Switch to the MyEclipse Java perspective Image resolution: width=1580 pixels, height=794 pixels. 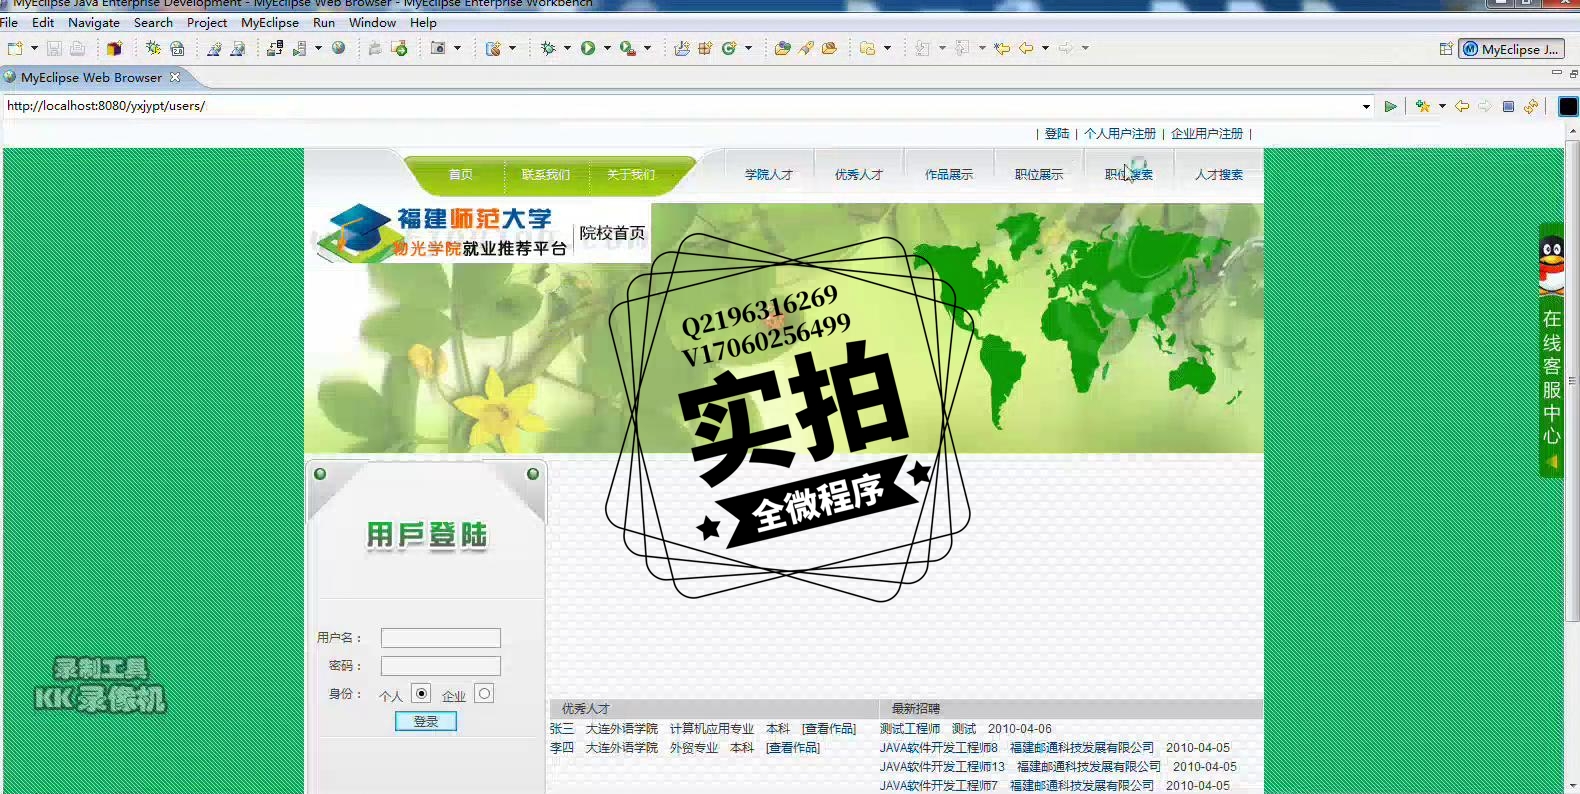point(1511,49)
